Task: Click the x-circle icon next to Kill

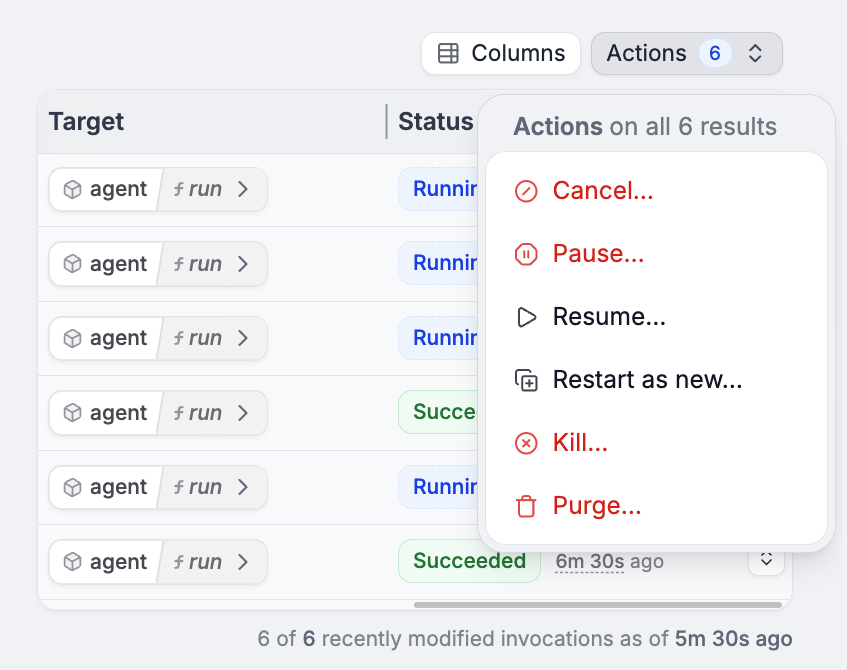Action: click(x=526, y=442)
